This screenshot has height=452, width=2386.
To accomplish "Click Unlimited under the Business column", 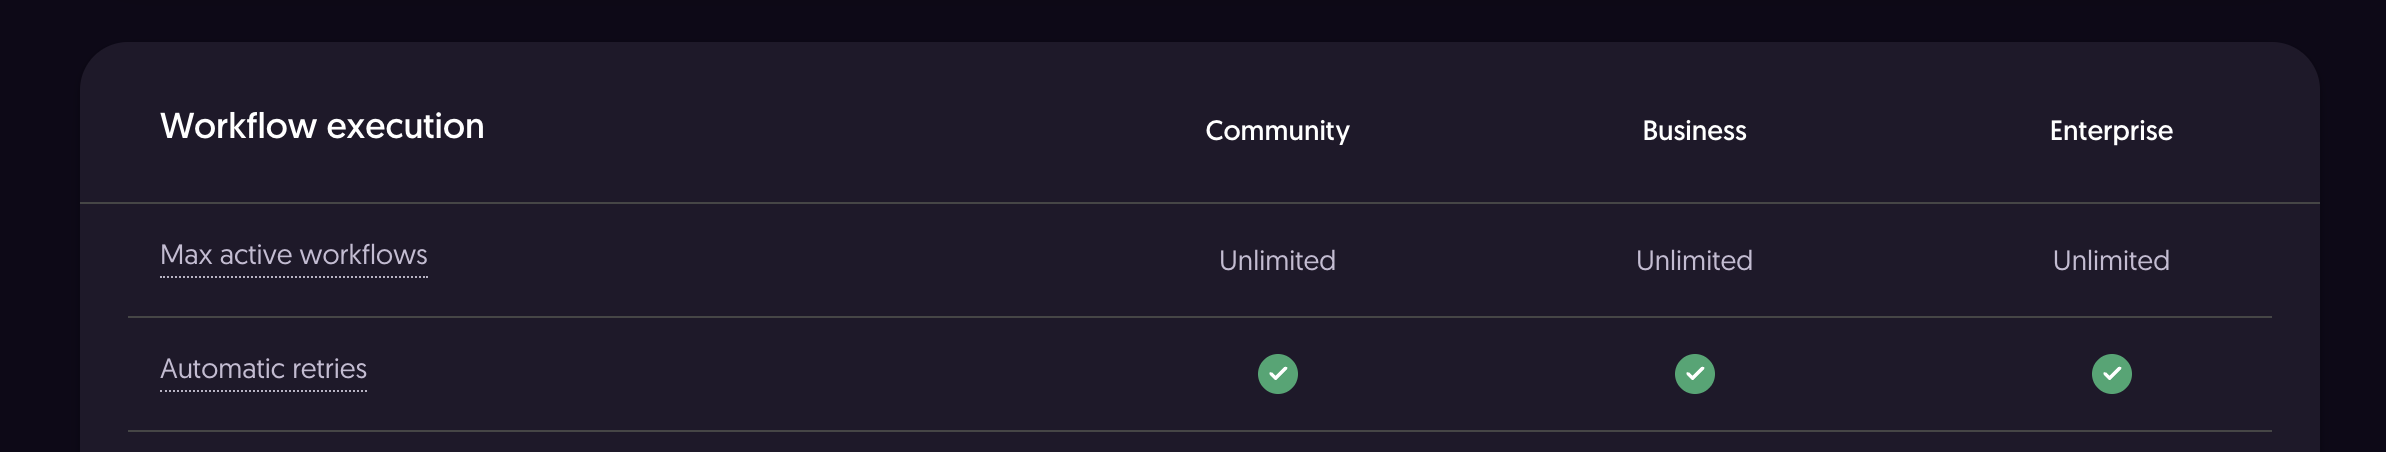I will (1694, 261).
